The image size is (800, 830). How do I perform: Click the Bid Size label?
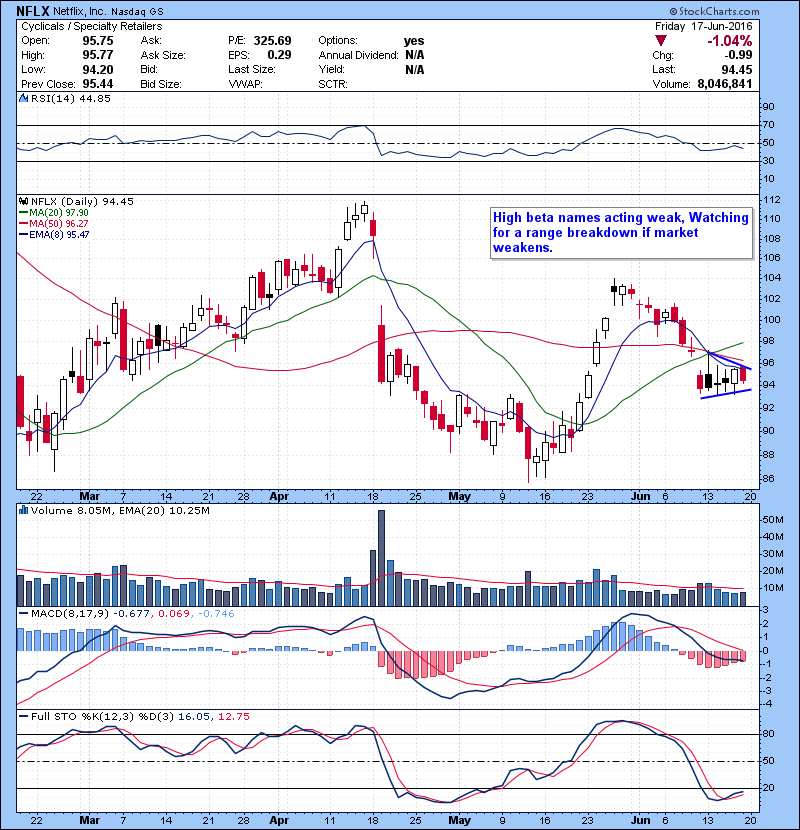click(161, 84)
